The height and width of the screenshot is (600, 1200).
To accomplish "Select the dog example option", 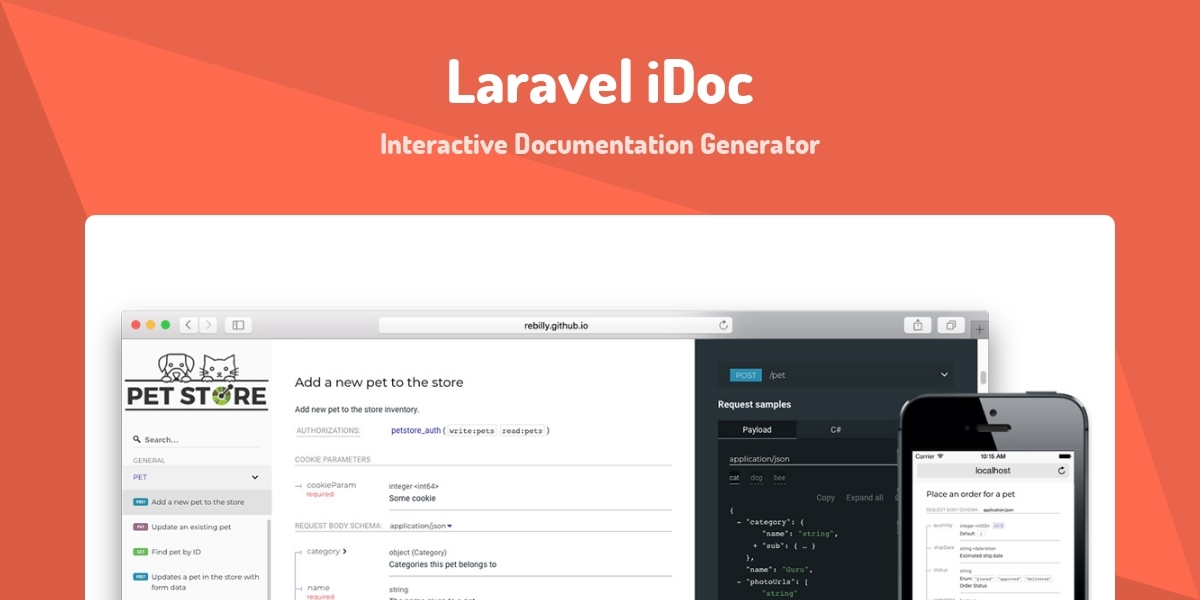I will click(x=757, y=478).
